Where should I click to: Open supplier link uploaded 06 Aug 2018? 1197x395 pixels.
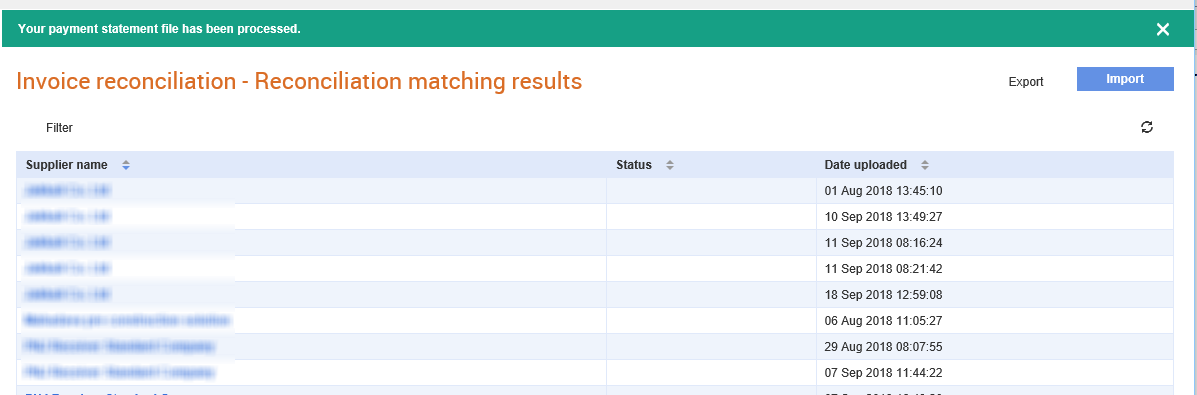(x=127, y=320)
